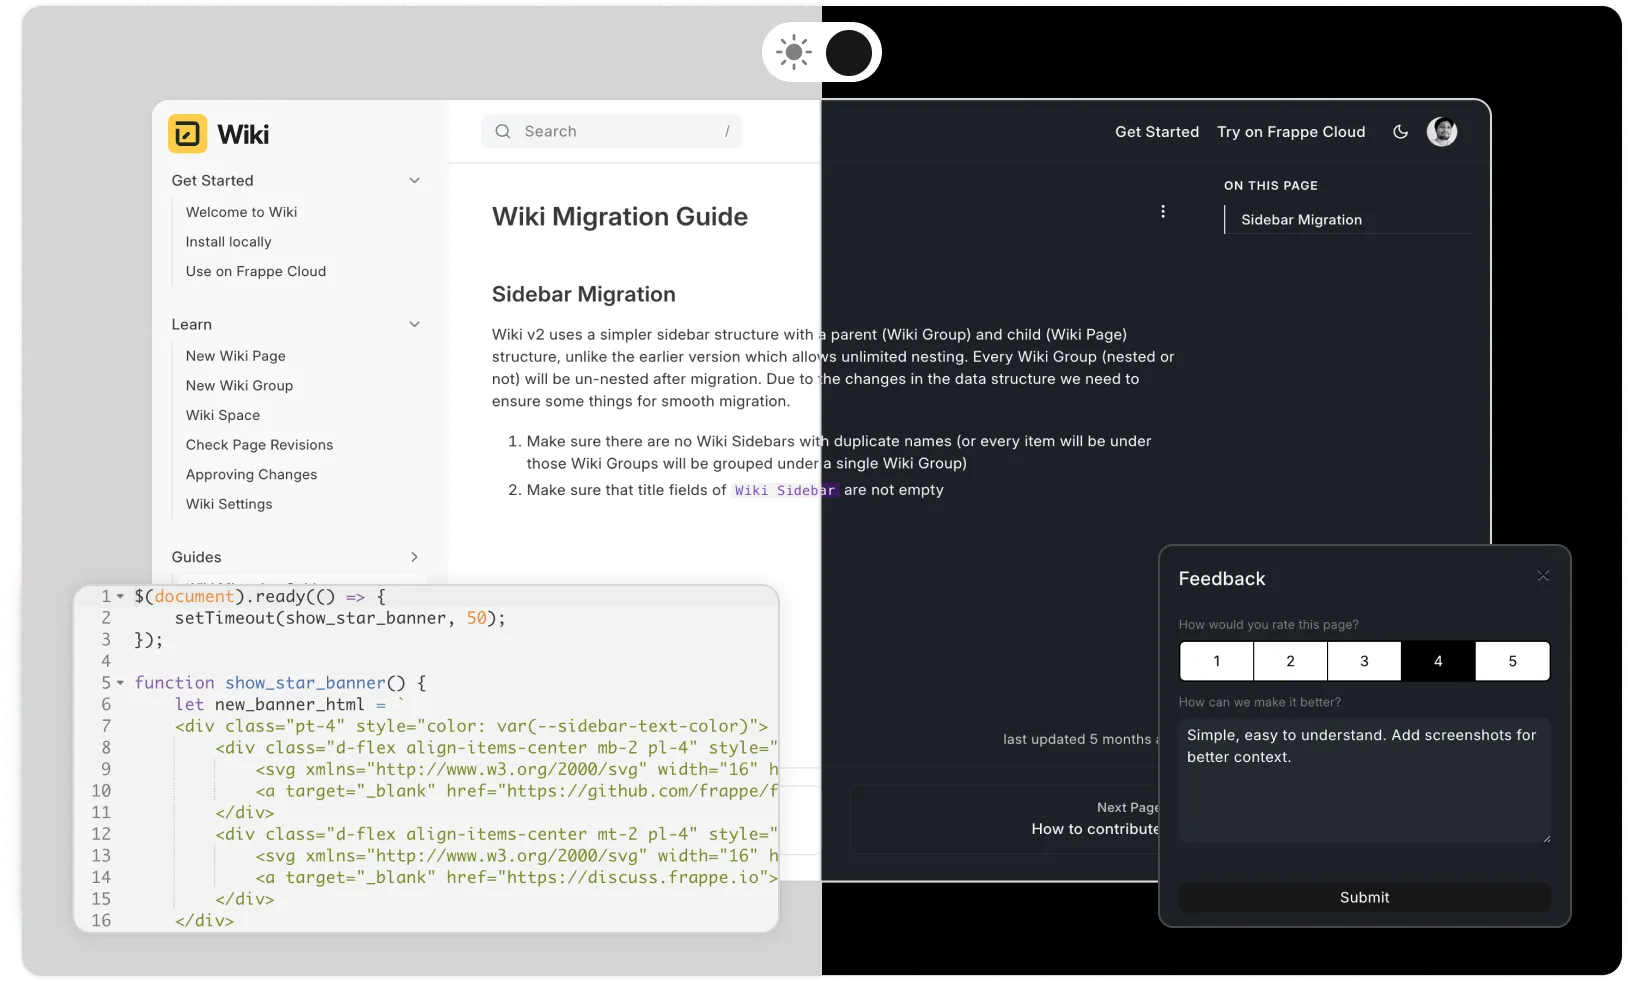Open Try on Frappe Cloud nav item
This screenshot has height=982, width=1628.
(1291, 131)
